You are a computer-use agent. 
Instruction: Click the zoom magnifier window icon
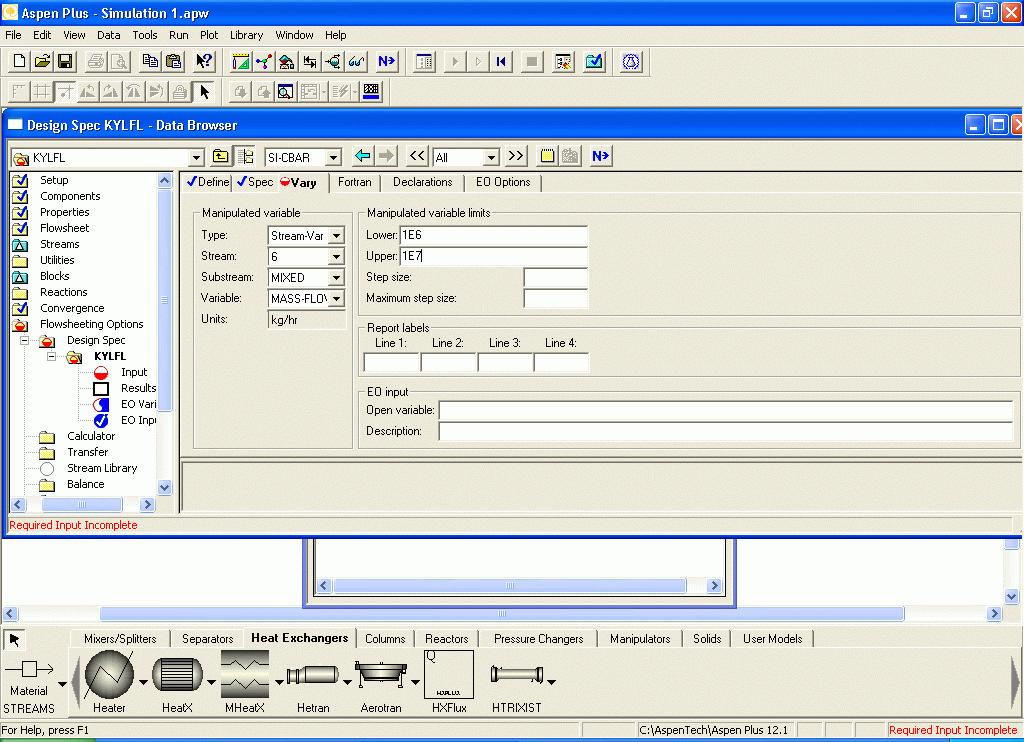pyautogui.click(x=285, y=91)
